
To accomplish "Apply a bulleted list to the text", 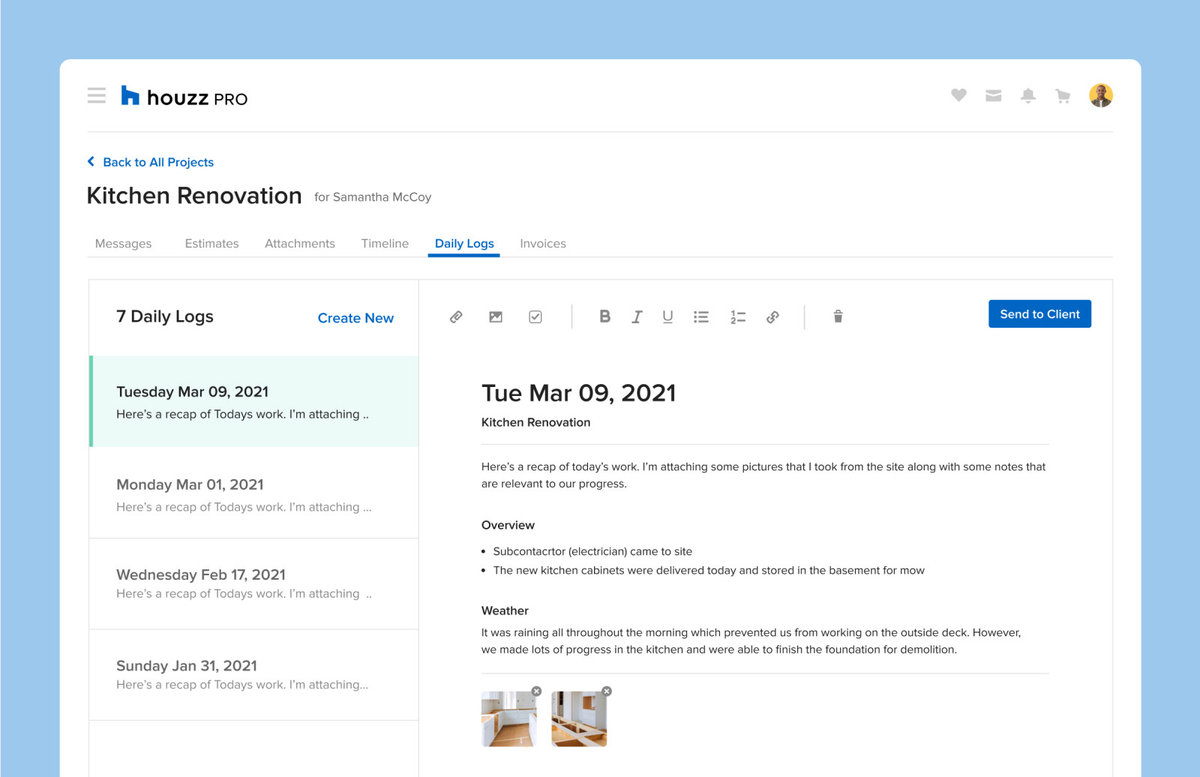I will 701,316.
